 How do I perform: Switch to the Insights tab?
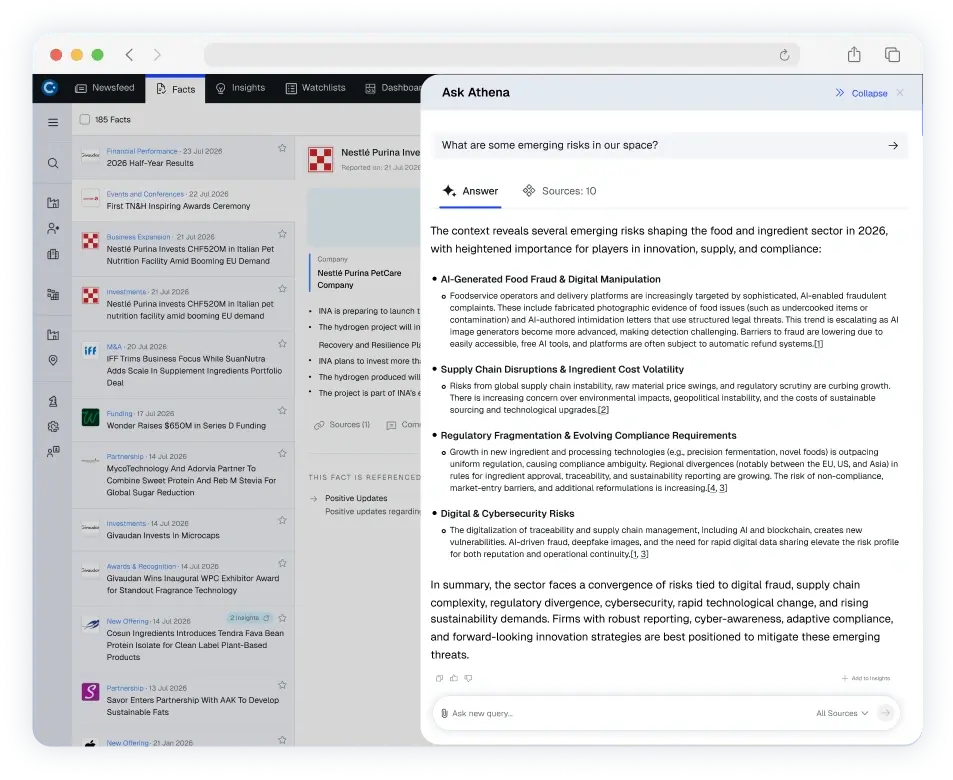241,88
